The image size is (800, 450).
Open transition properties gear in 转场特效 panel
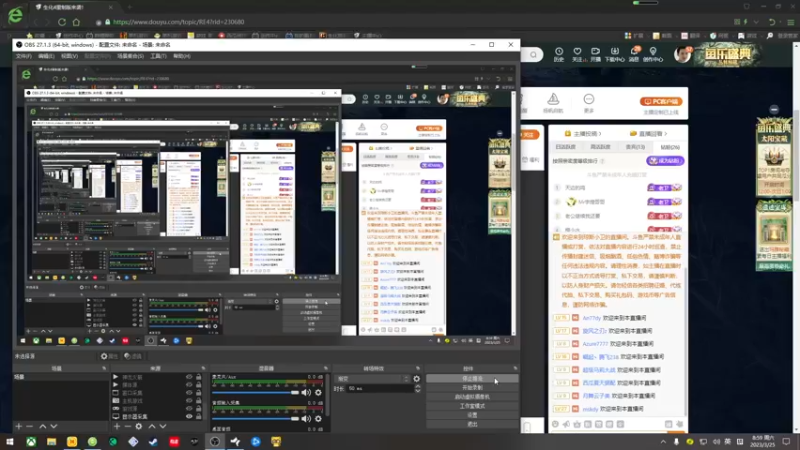(417, 379)
